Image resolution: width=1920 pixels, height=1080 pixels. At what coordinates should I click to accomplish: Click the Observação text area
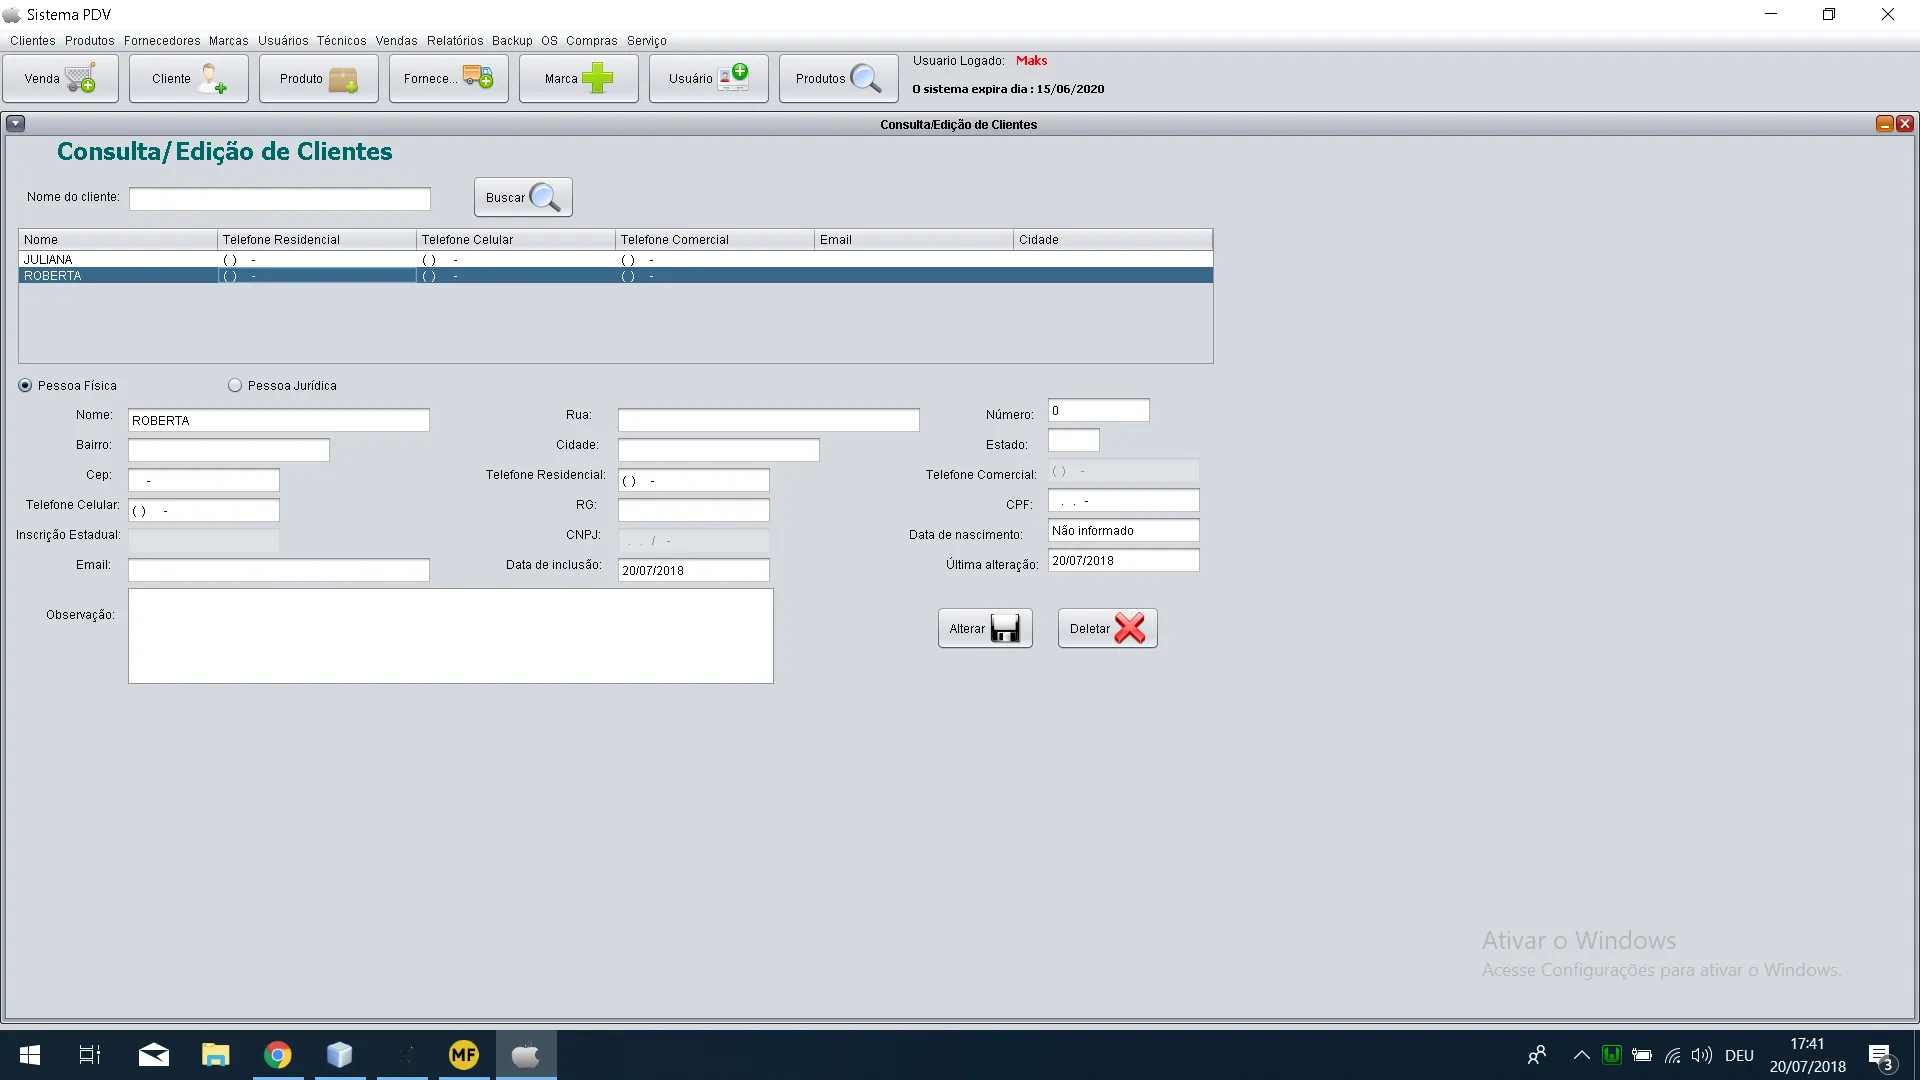450,636
